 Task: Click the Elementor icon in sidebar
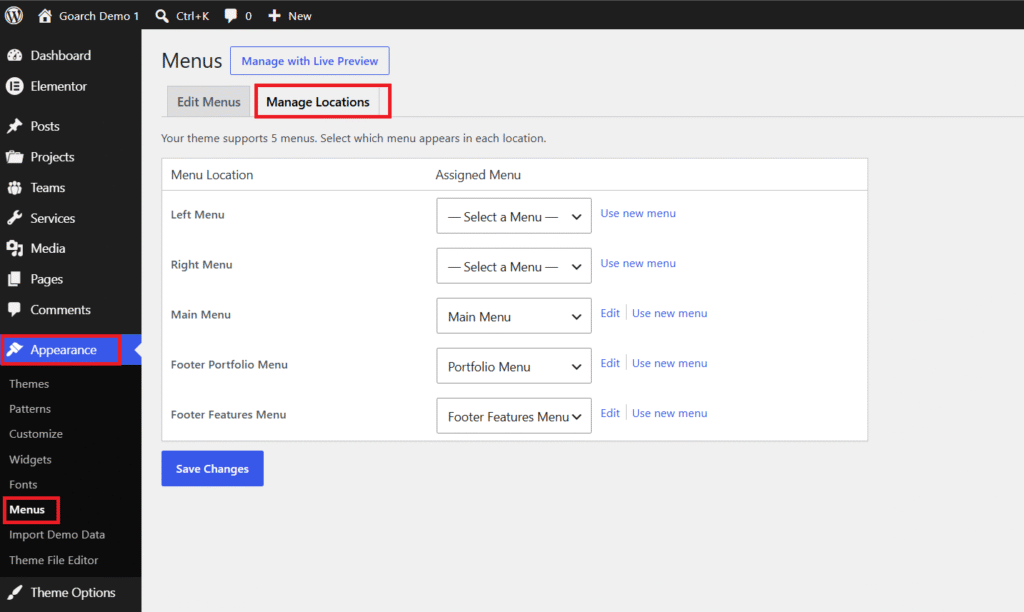click(x=14, y=86)
